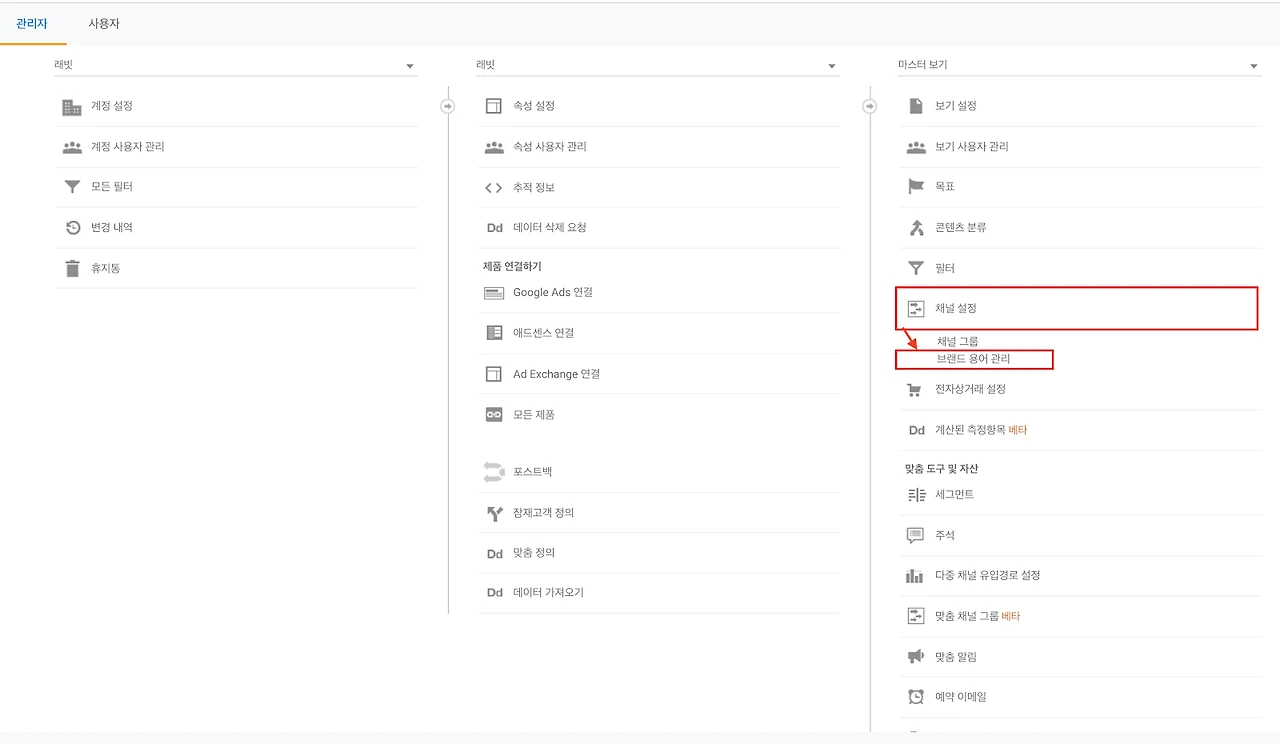Click the building icon beside 계정 설정
The image size is (1280, 744).
(72, 106)
